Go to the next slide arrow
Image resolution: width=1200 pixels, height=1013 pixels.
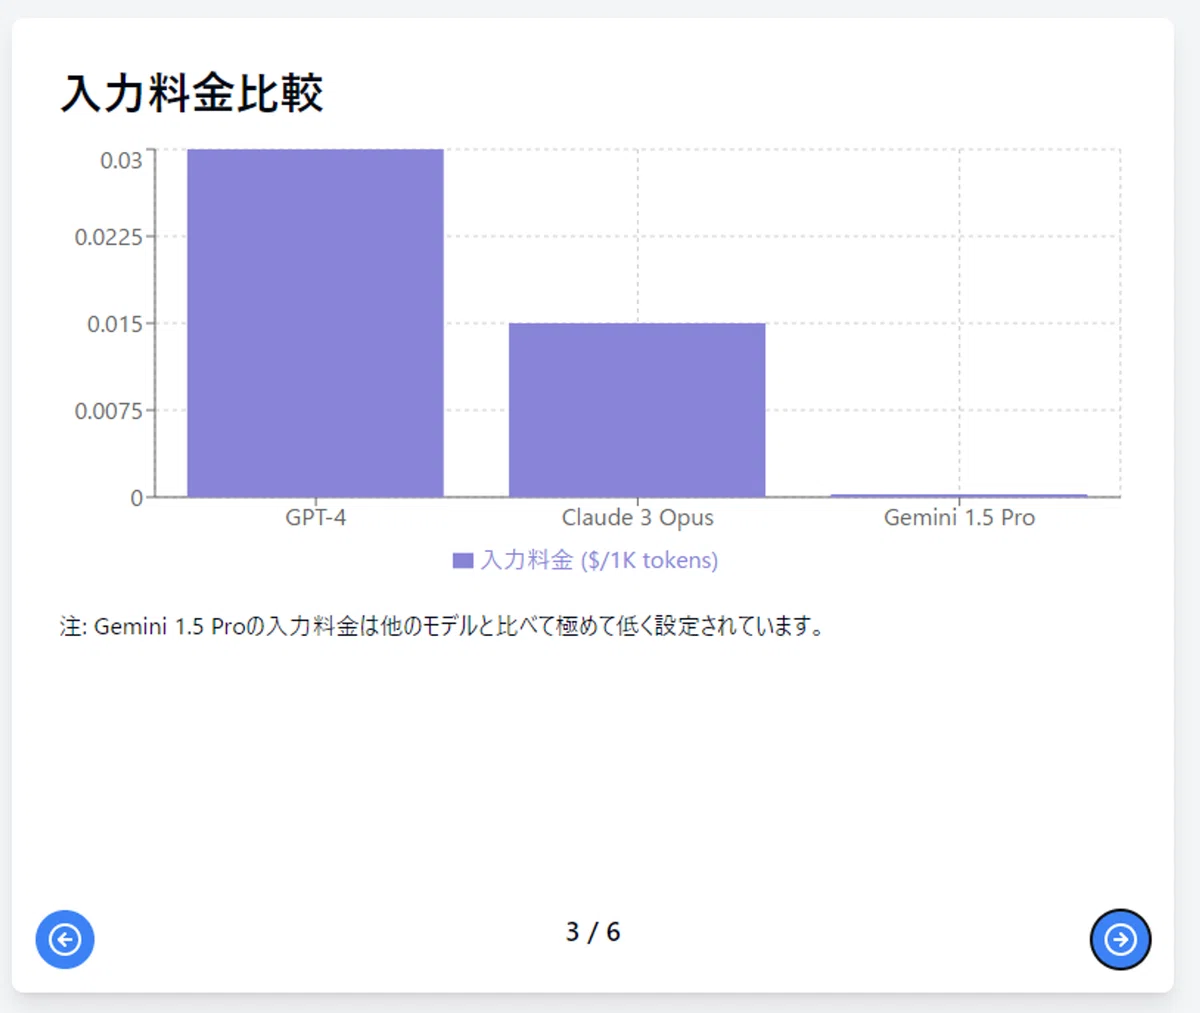pyautogui.click(x=1120, y=939)
